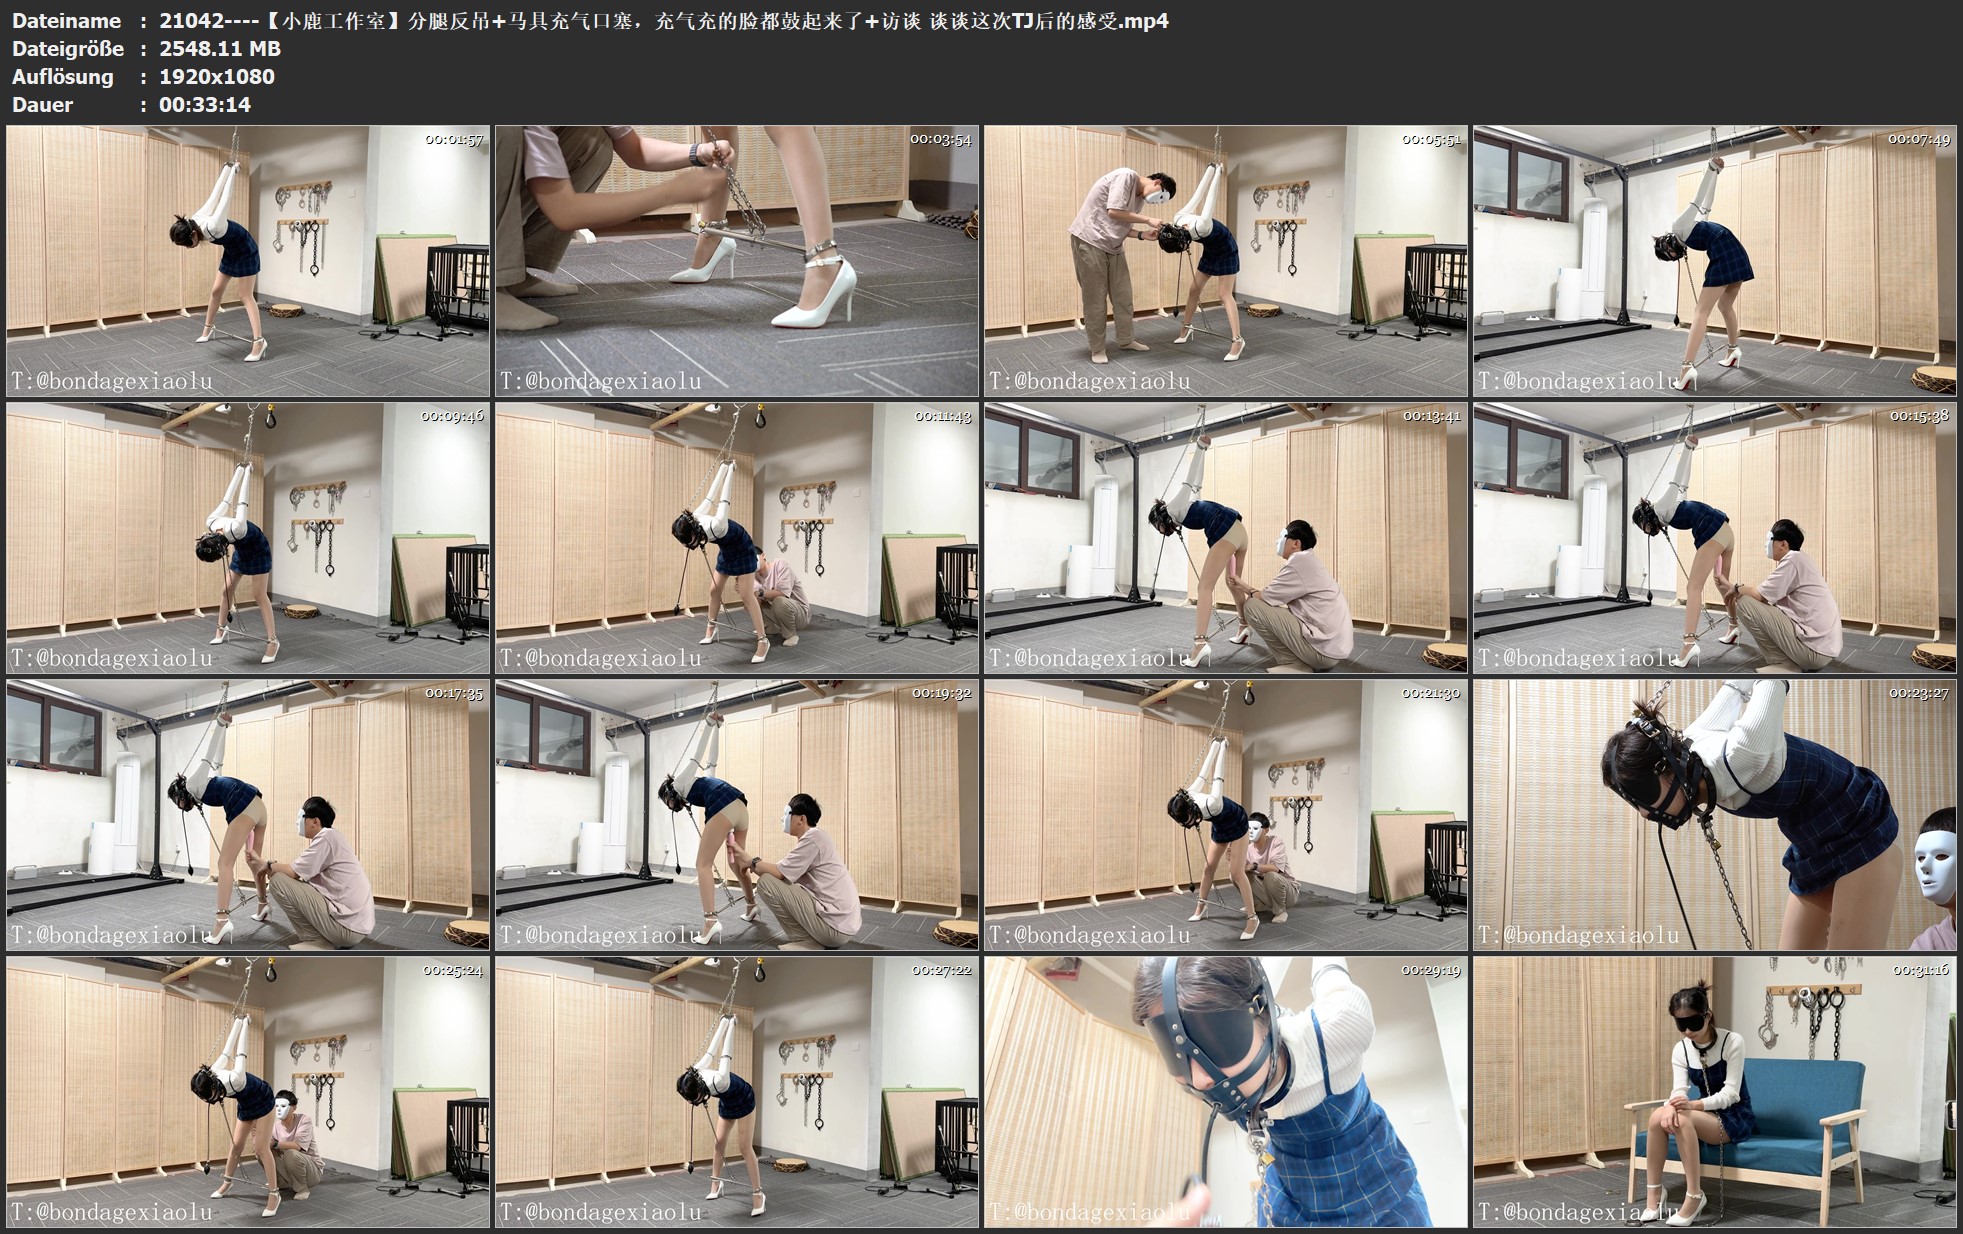Open the frame timestamped 00:27:22

coord(737,1092)
